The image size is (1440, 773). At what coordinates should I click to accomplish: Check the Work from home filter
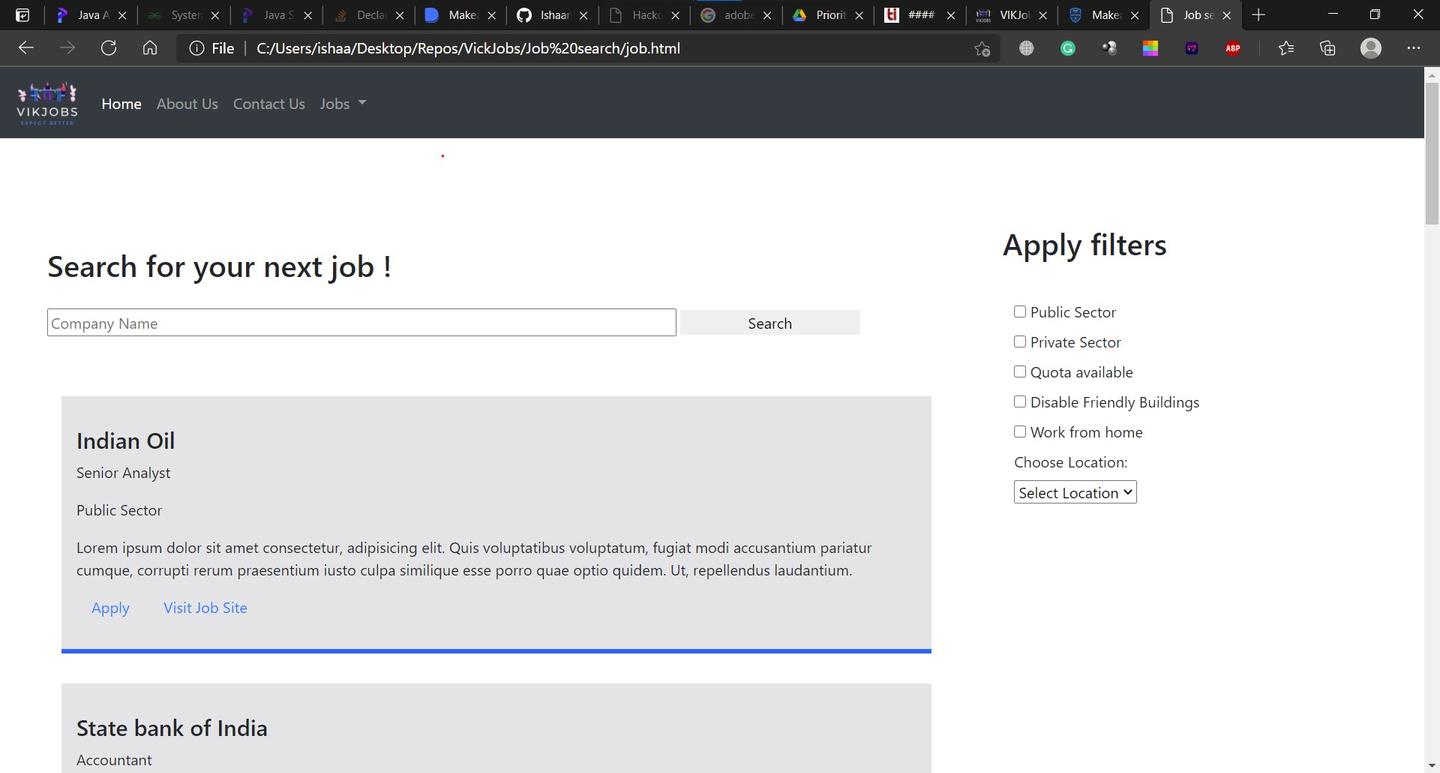[x=1020, y=432]
